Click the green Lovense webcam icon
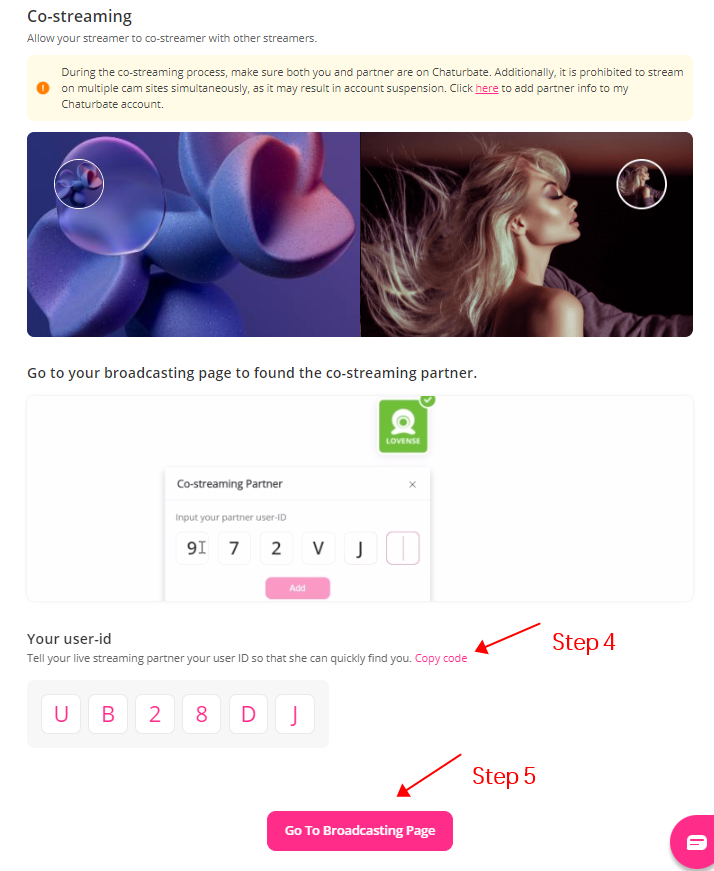The height and width of the screenshot is (871, 714). (403, 426)
